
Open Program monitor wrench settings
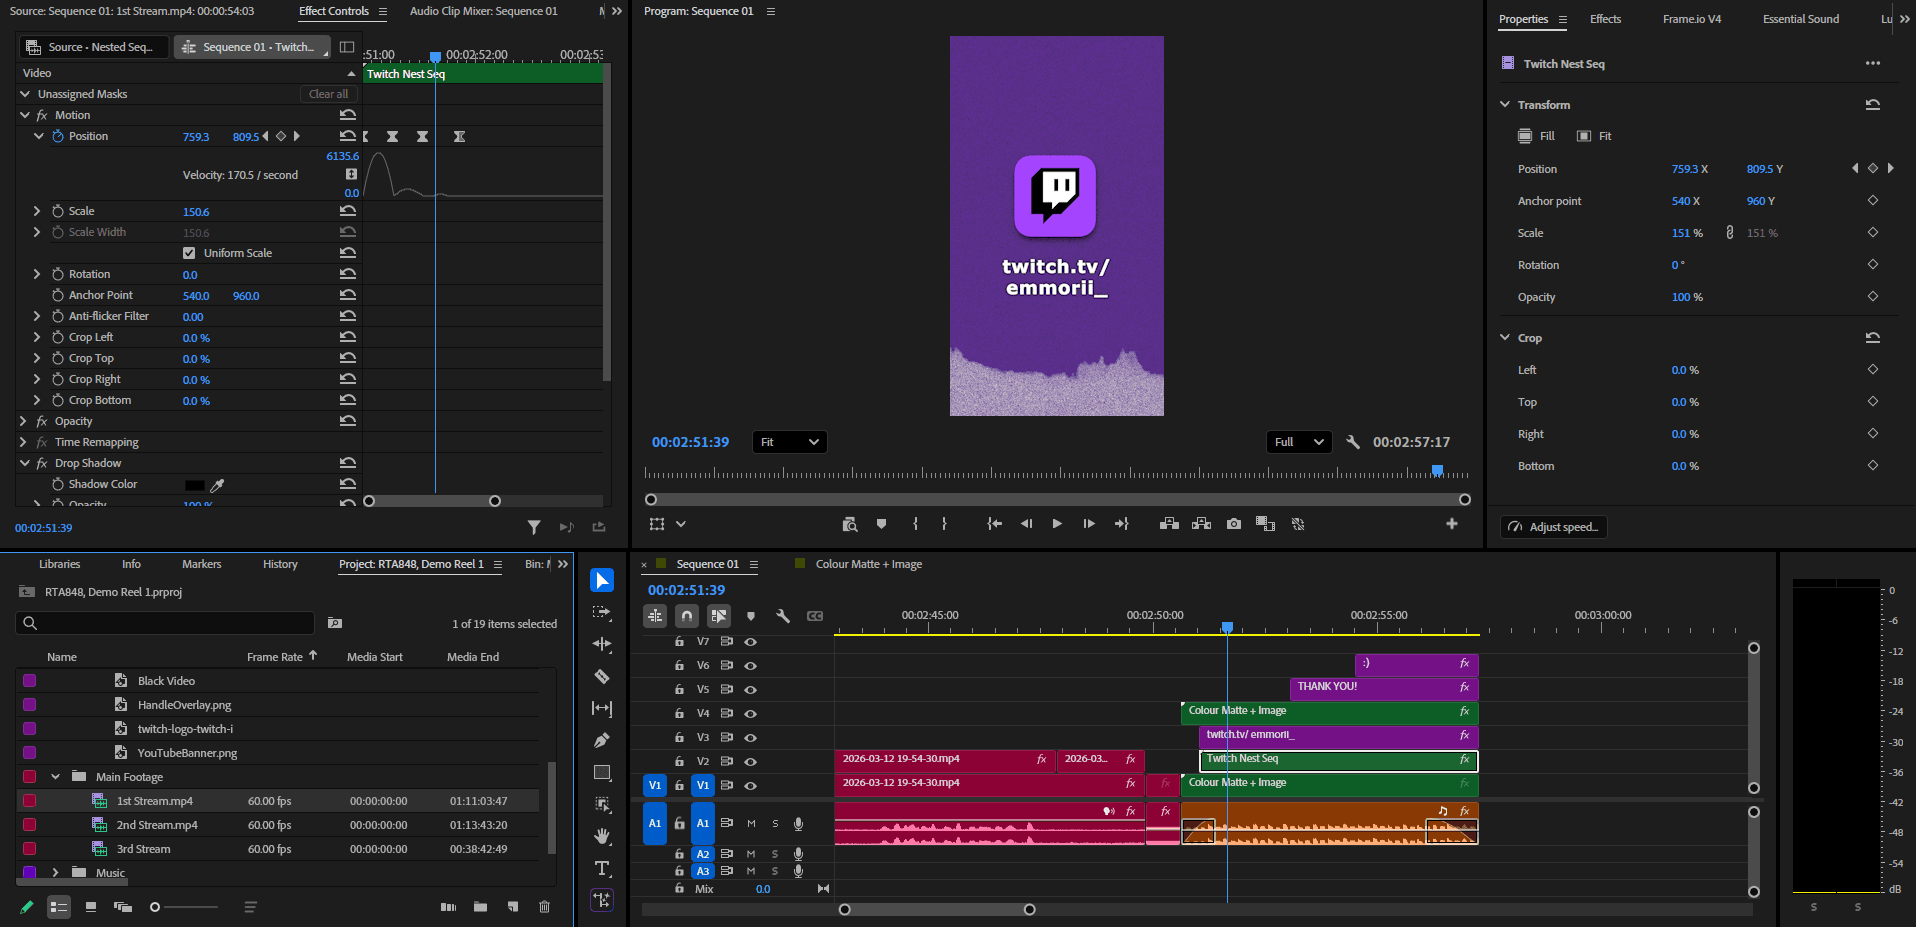pyautogui.click(x=1353, y=442)
